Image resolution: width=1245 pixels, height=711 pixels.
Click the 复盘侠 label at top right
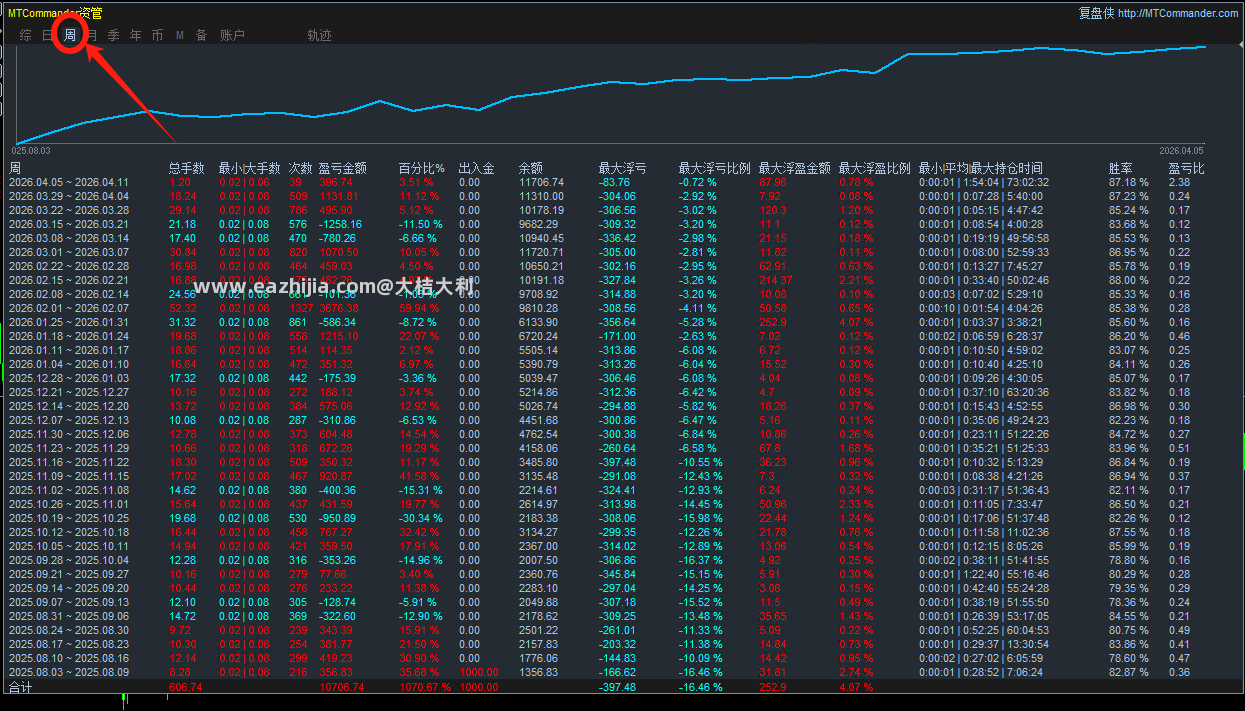click(x=1097, y=13)
